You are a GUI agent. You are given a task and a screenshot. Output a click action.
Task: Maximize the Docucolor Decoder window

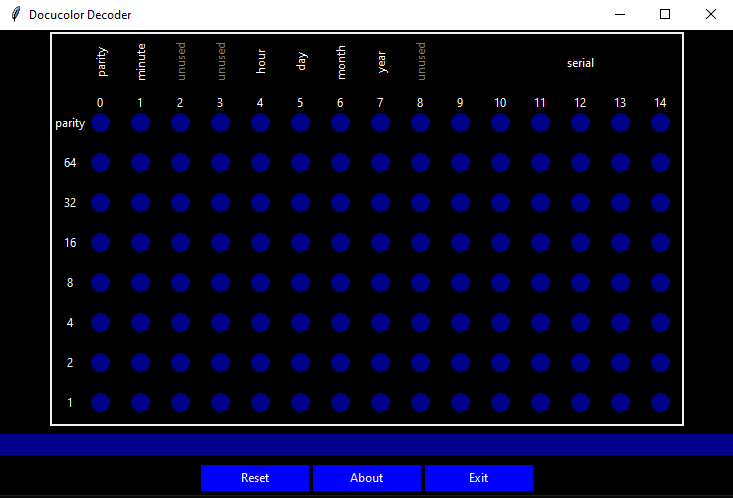(665, 14)
